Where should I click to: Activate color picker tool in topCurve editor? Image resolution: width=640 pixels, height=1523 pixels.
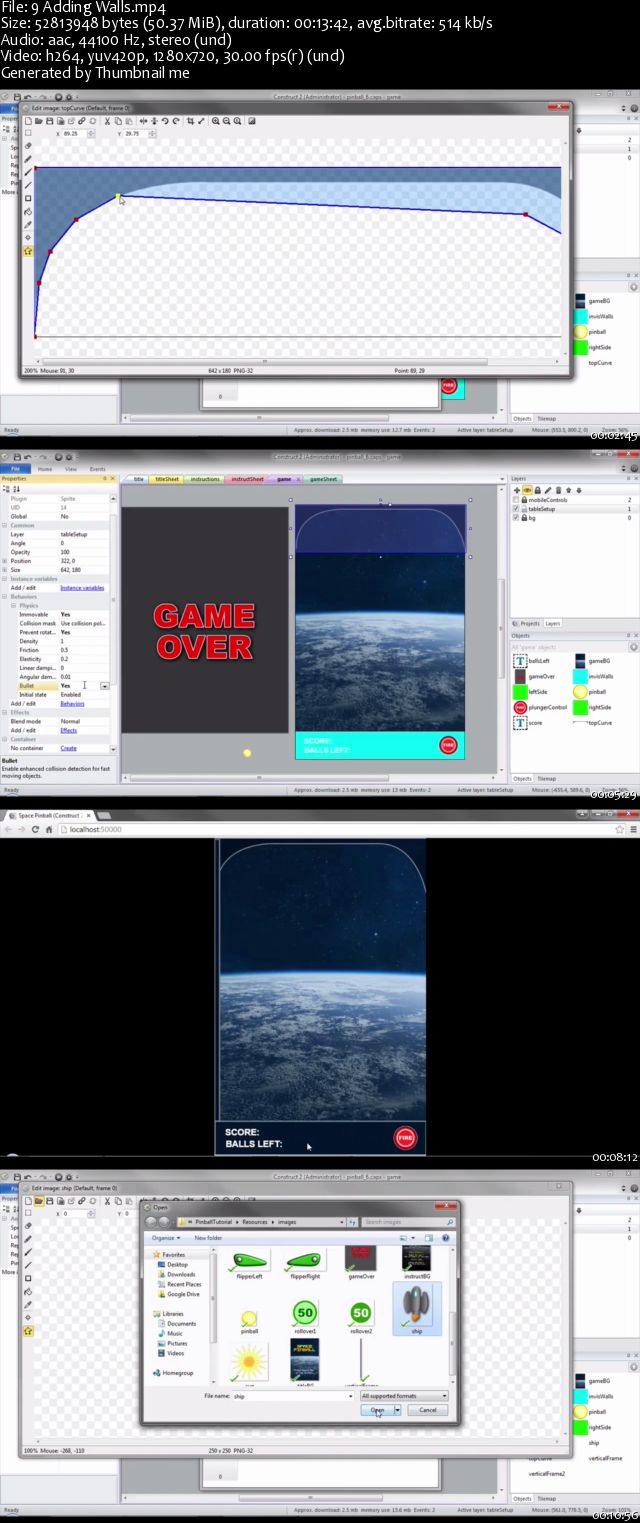point(28,224)
